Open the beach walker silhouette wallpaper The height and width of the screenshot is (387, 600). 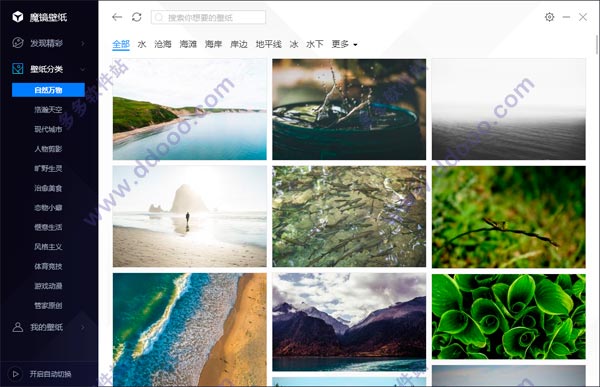[189, 216]
